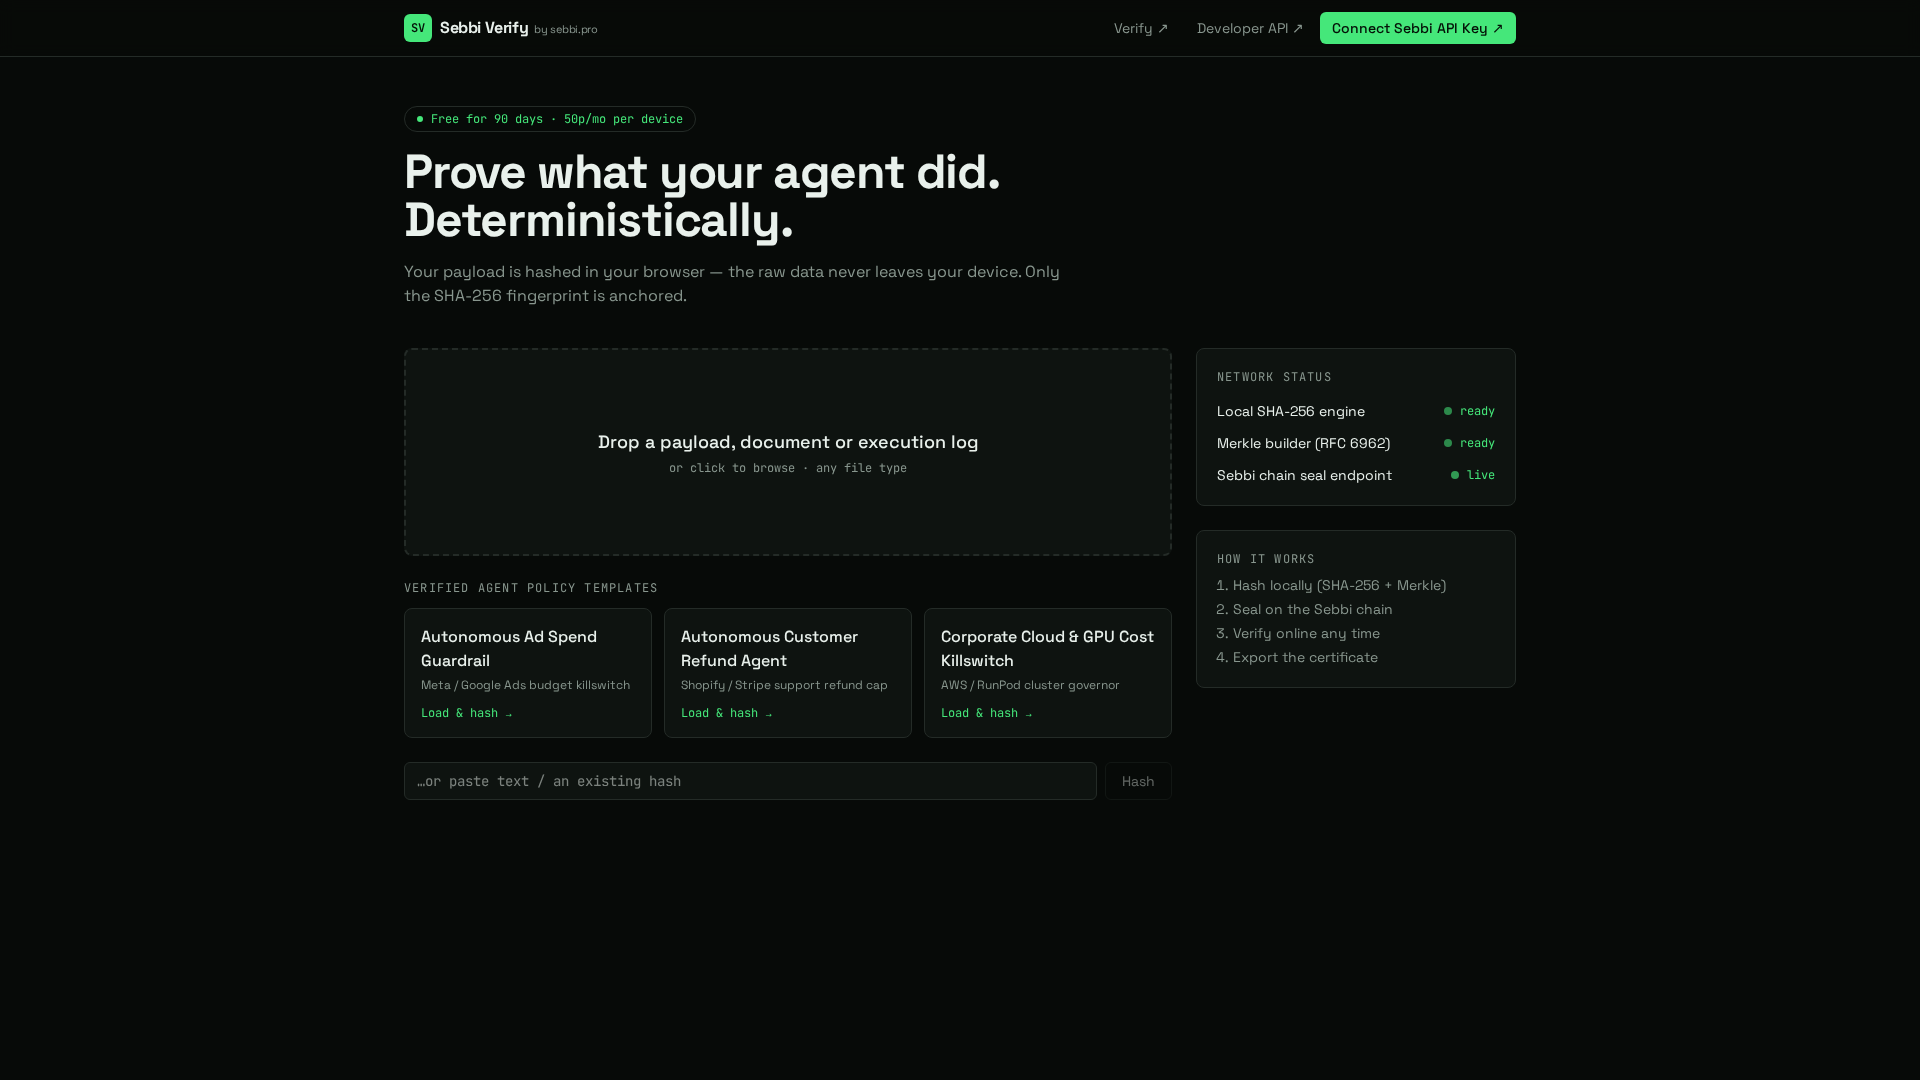
Task: Open the Developer API navigation link
Action: (1250, 28)
